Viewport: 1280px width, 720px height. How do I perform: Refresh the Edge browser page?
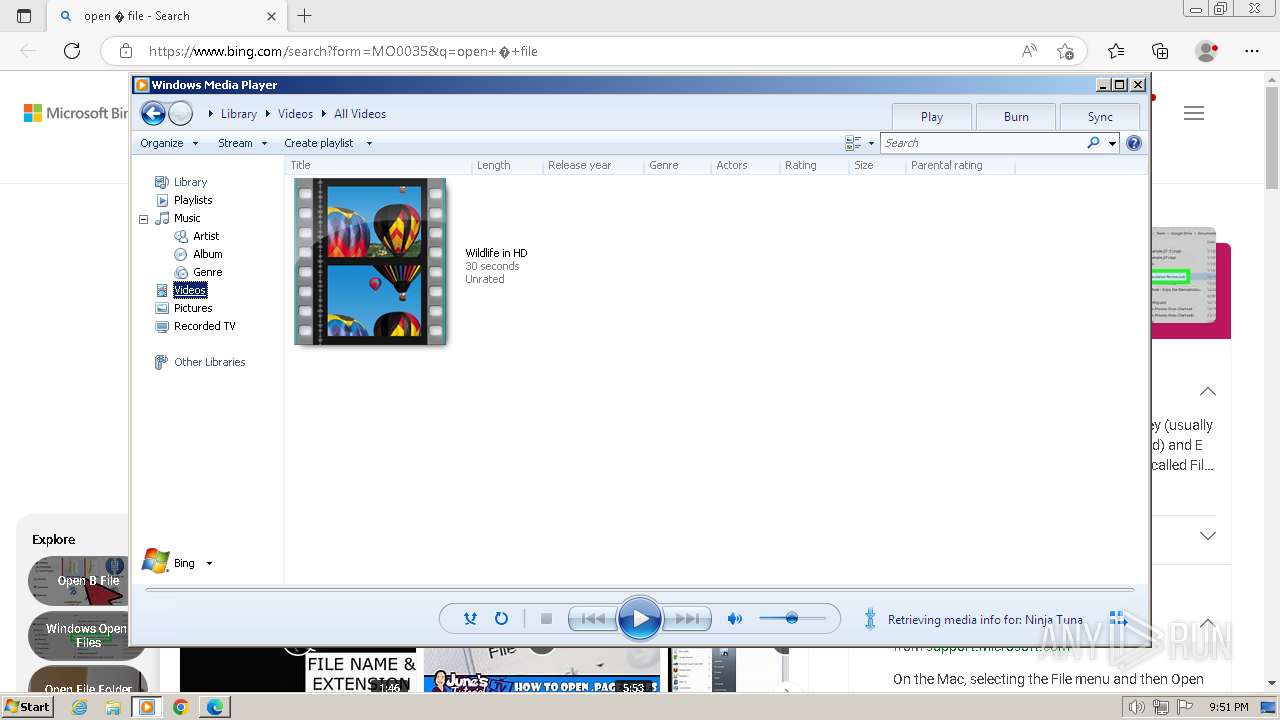(x=72, y=51)
